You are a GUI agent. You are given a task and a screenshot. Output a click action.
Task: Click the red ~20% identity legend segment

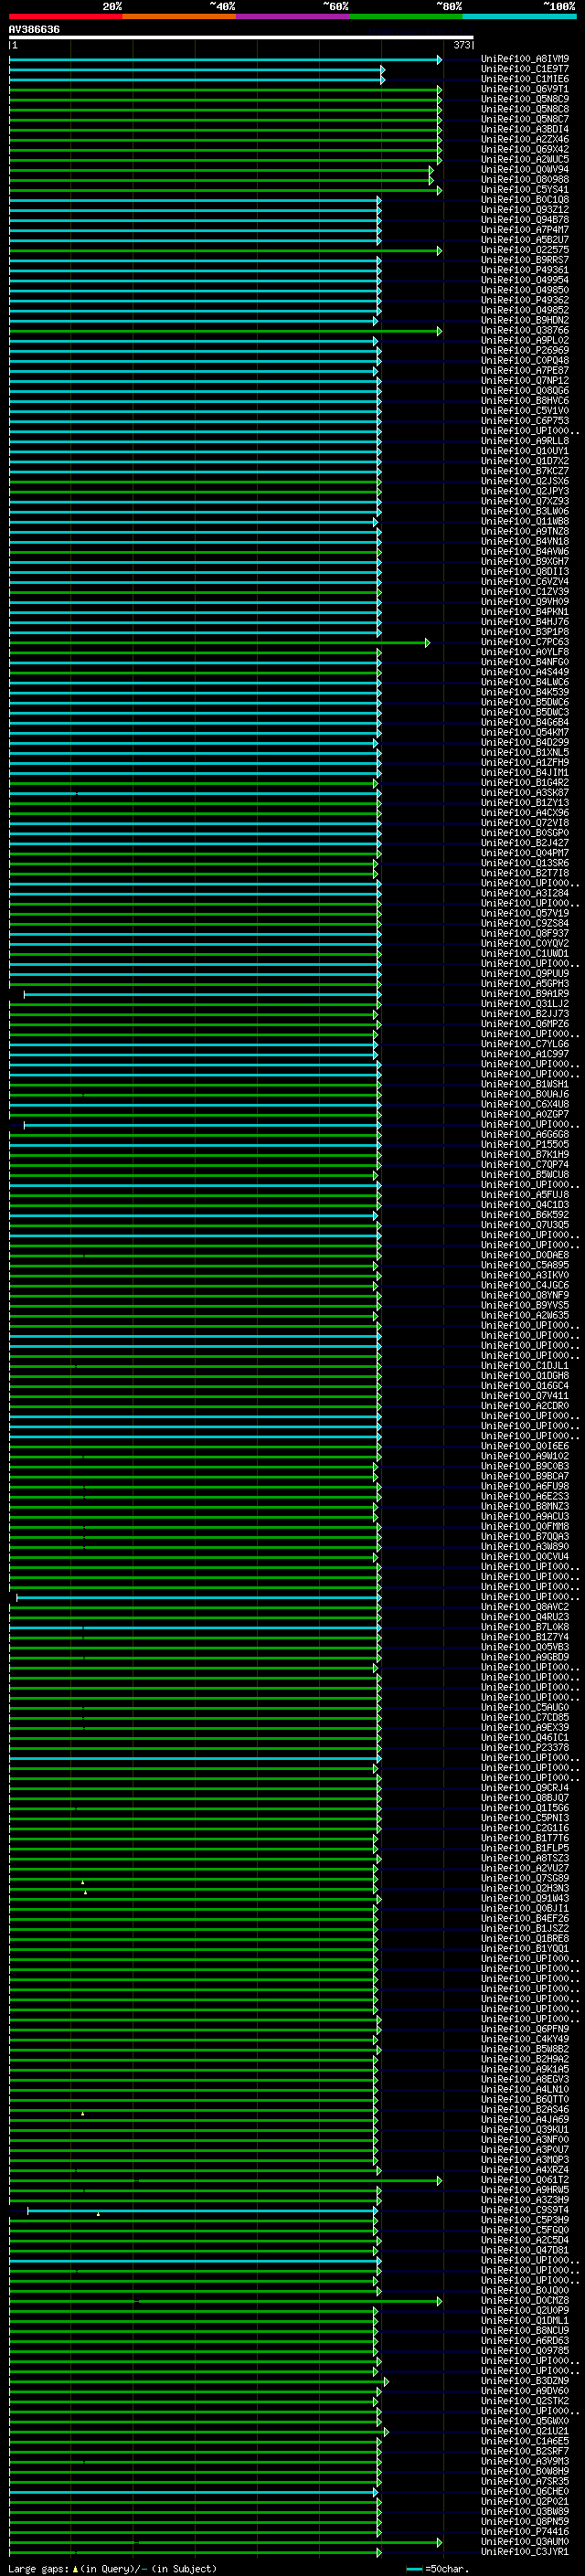coord(65,16)
